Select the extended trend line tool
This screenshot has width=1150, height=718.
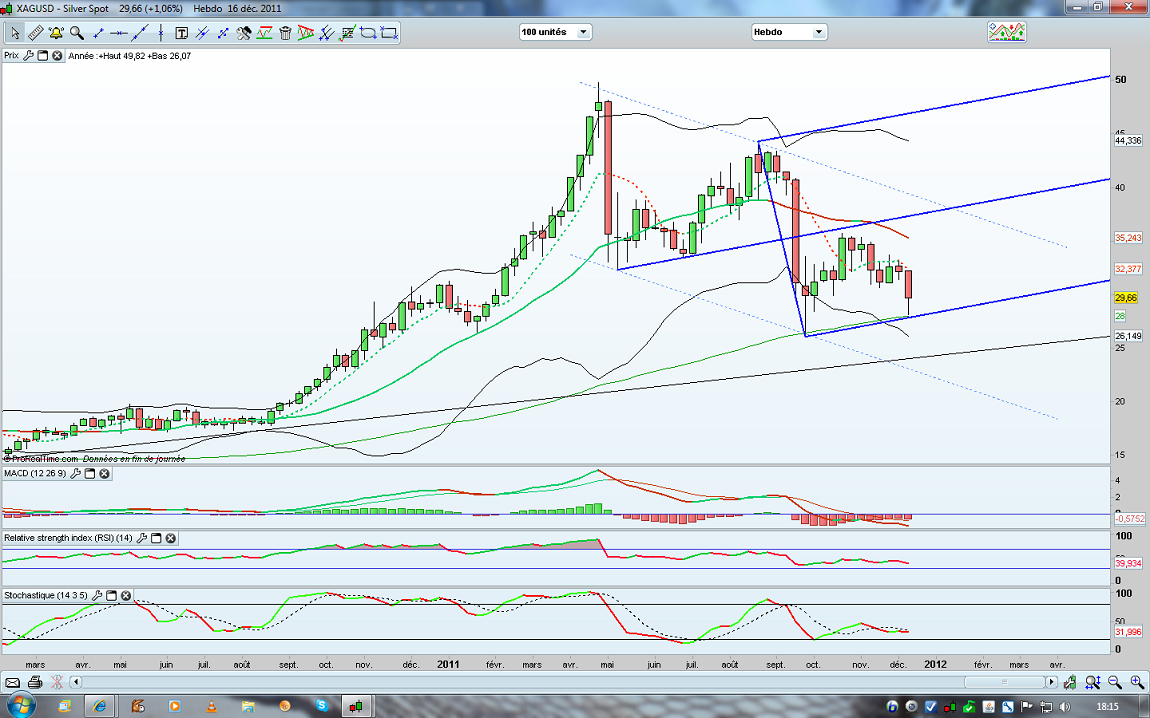139,33
